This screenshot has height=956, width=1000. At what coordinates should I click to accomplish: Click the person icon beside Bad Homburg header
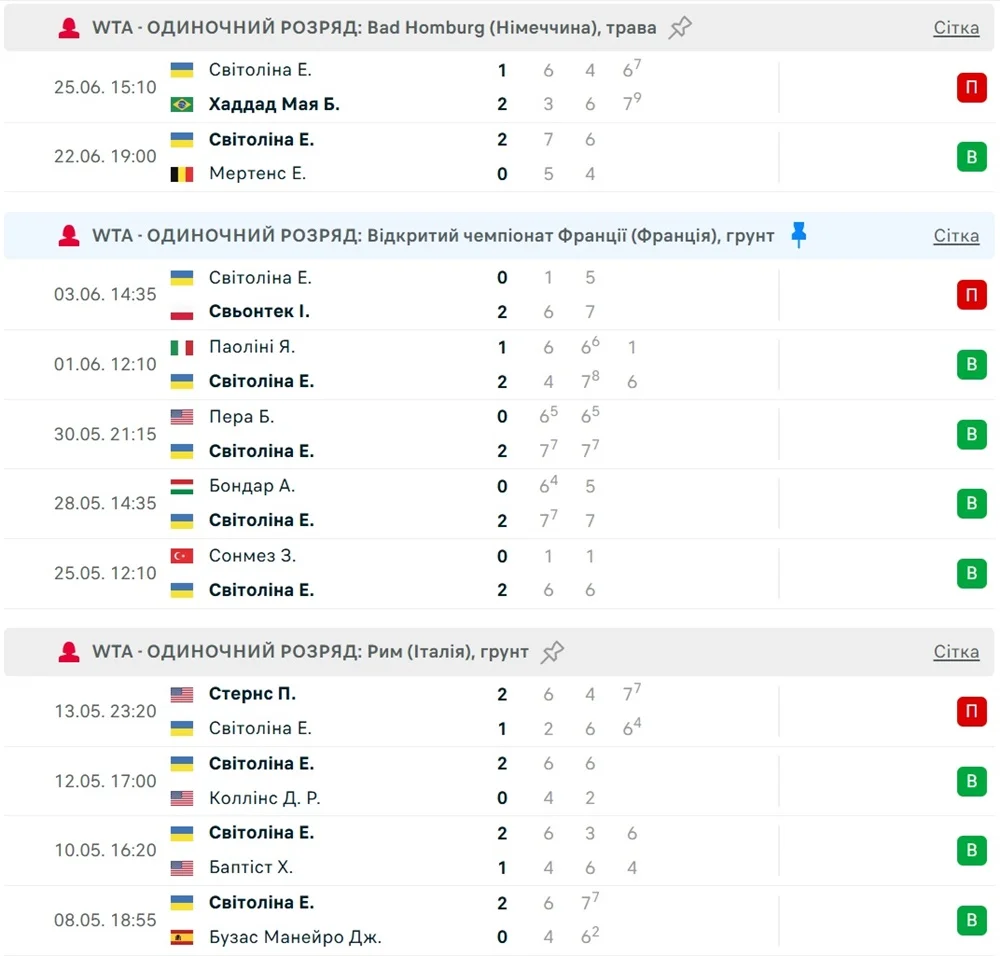(68, 28)
